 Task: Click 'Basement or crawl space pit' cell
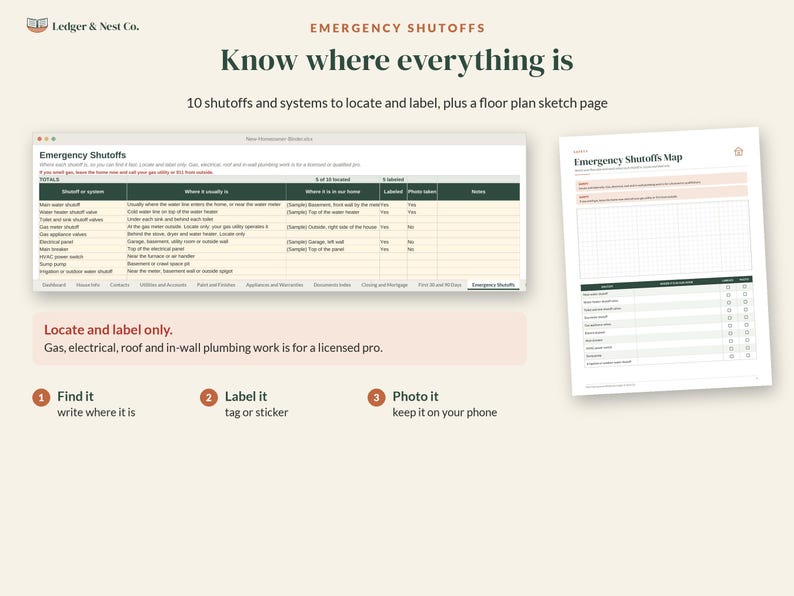[207, 264]
